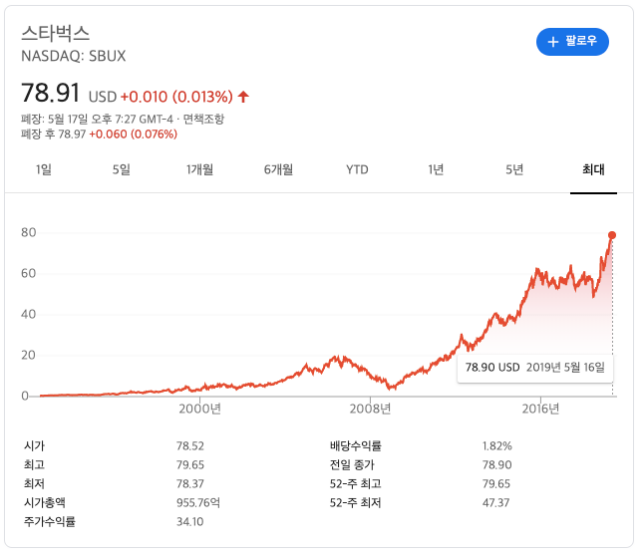This screenshot has width=640, height=555.
Task: Open the YTD chart tab
Action: coord(357,169)
